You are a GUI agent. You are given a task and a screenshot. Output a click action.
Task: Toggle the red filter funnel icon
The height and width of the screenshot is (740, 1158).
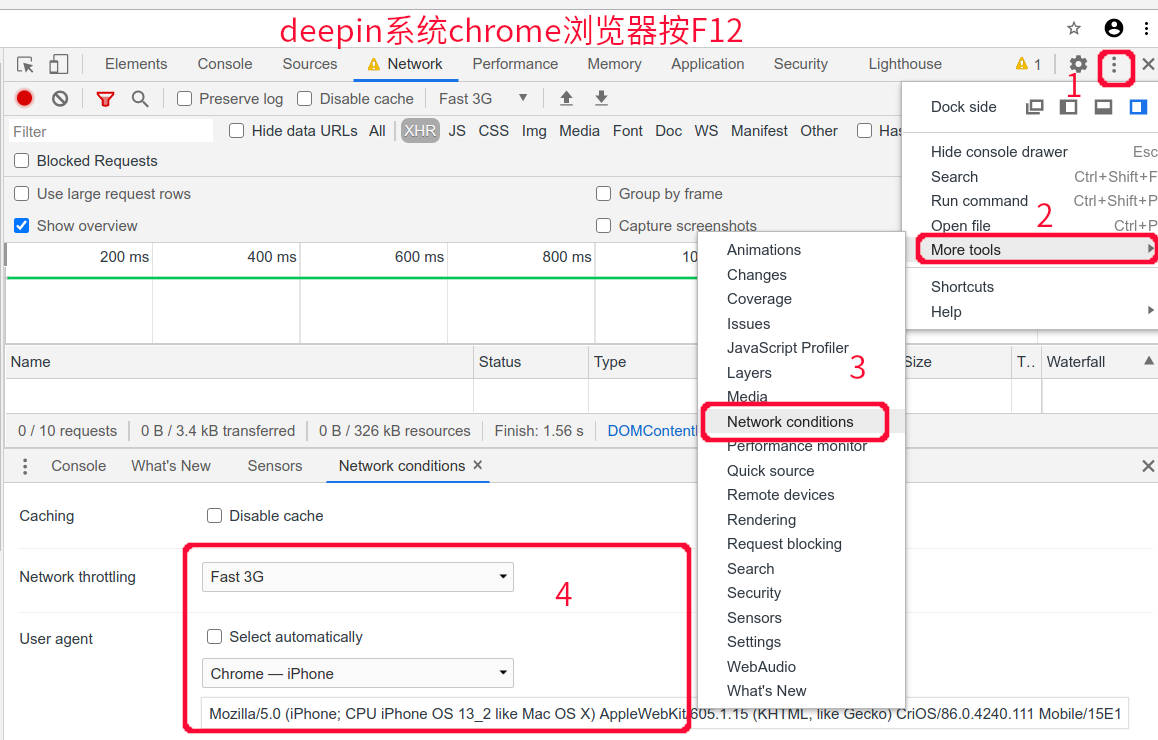point(106,98)
